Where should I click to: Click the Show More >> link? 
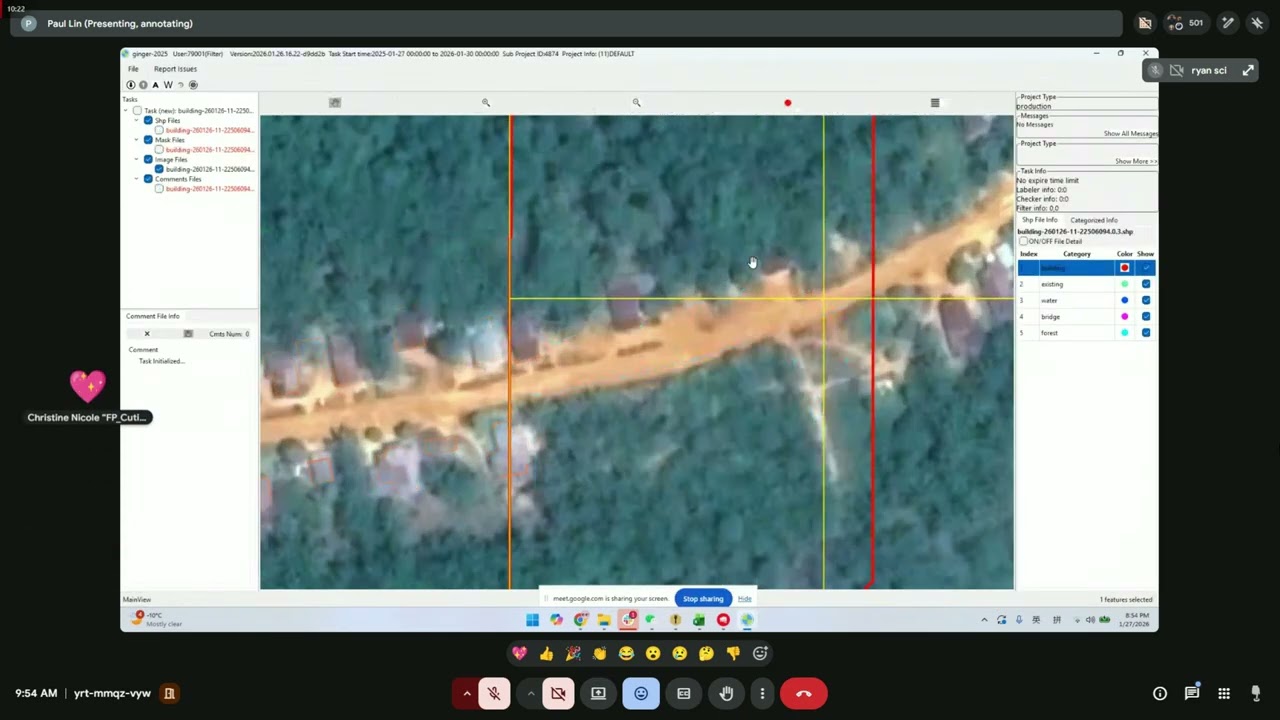pos(1135,161)
